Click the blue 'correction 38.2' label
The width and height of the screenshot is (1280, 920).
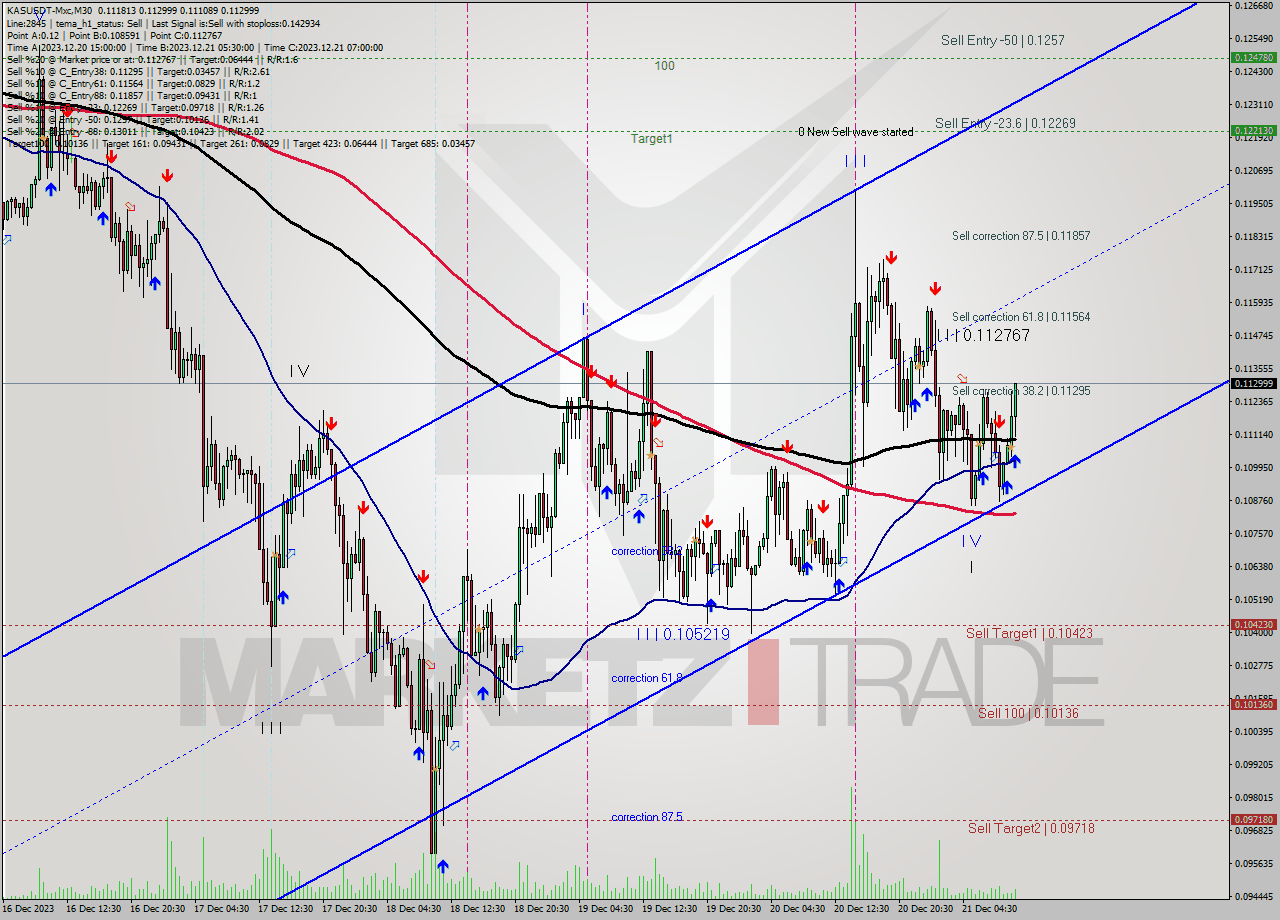tap(647, 551)
